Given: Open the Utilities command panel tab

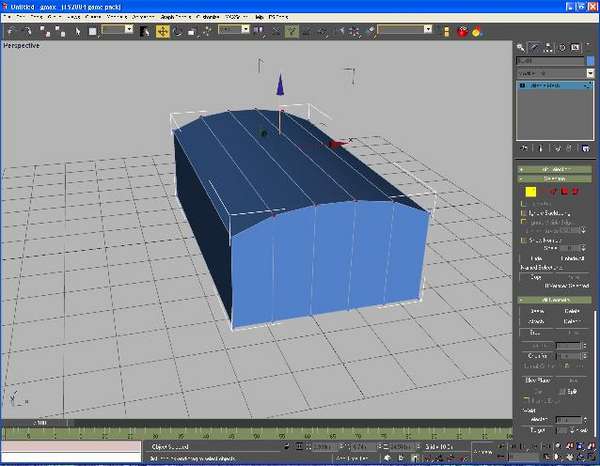Looking at the screenshot, I should pos(588,47).
